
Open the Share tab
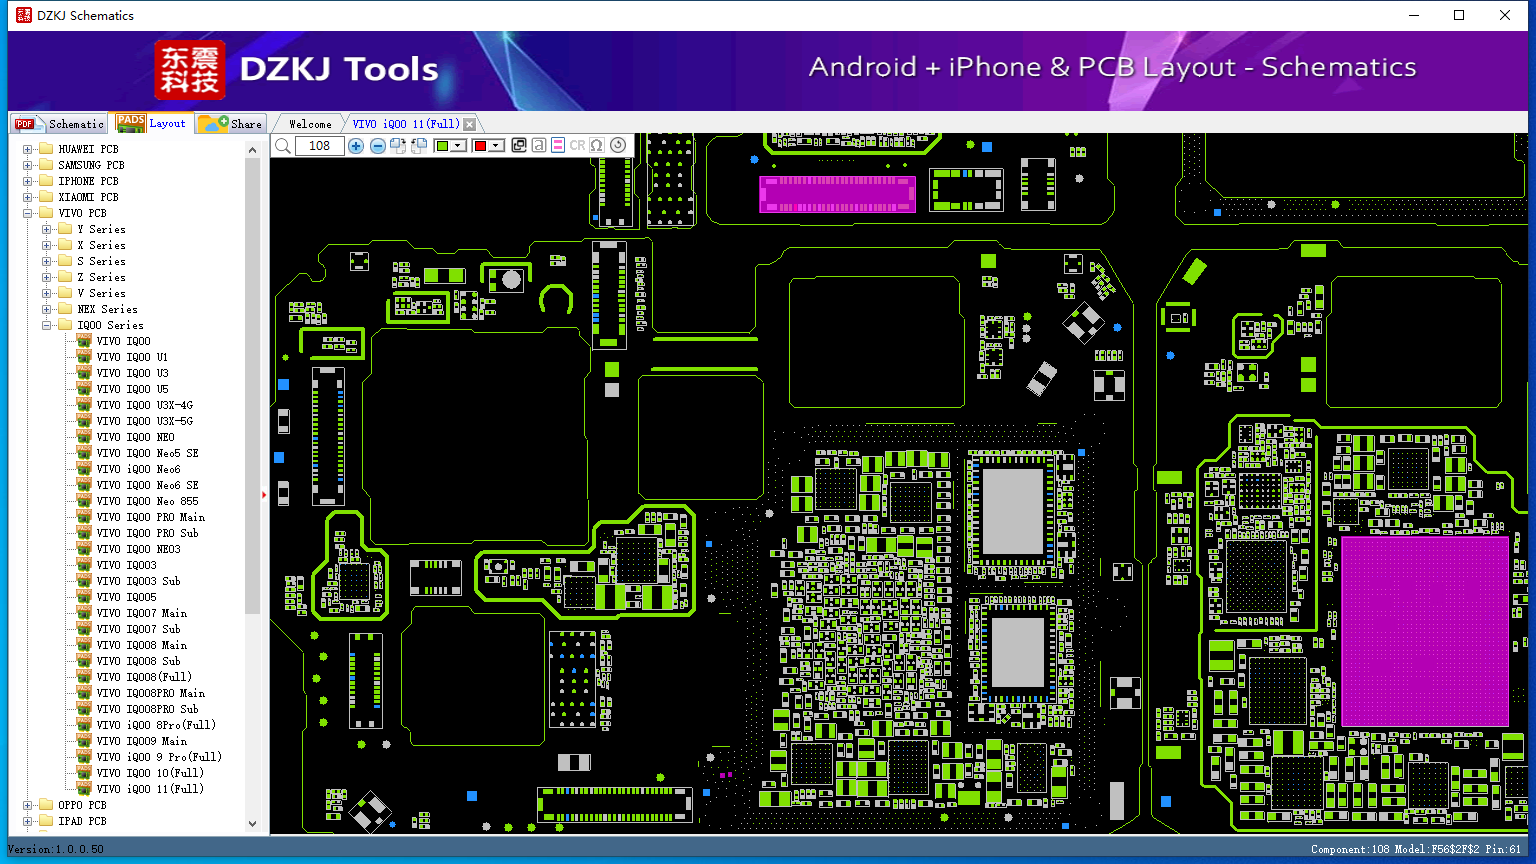click(230, 123)
